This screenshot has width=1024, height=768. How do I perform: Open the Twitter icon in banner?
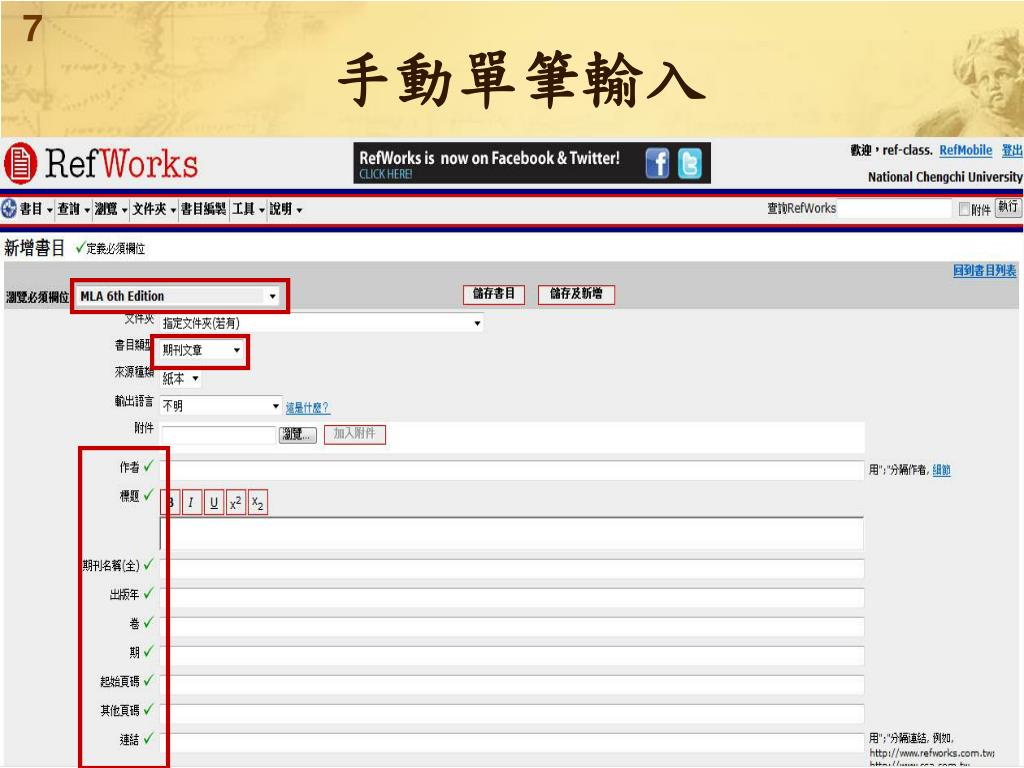pyautogui.click(x=690, y=163)
